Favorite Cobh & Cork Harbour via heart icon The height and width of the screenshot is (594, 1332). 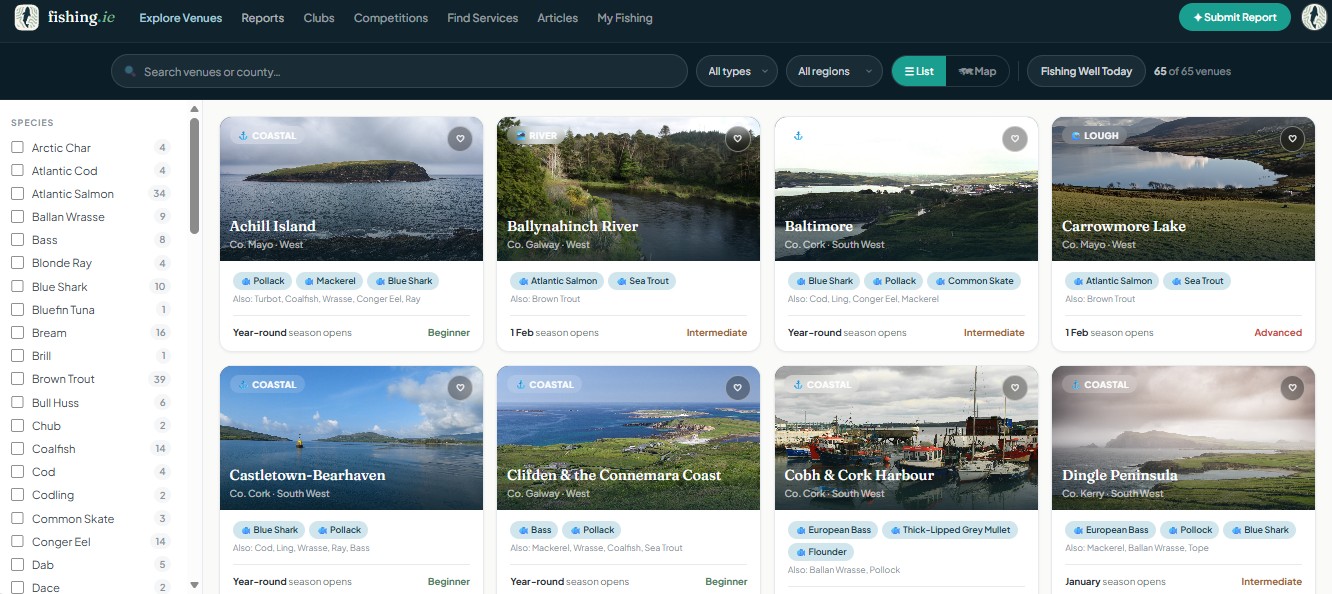pyautogui.click(x=1014, y=387)
